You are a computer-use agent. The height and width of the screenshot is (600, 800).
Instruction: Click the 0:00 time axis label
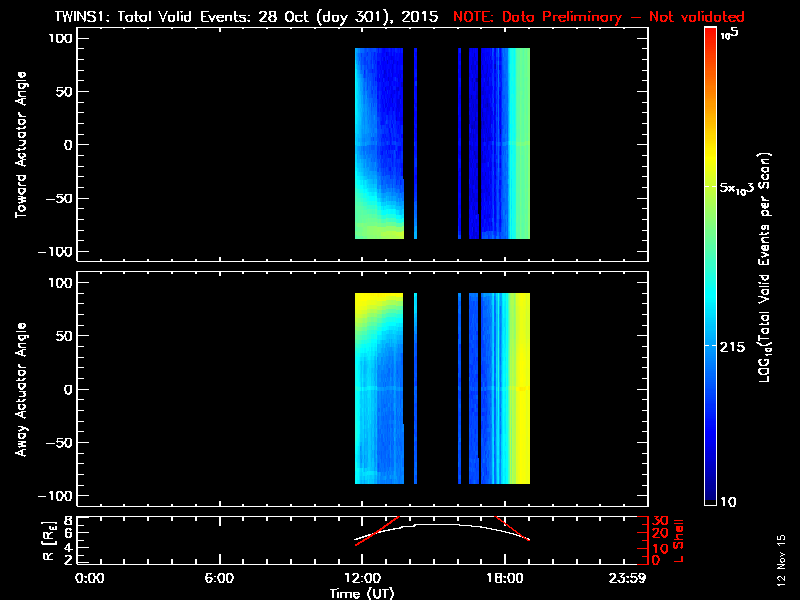pos(90,578)
